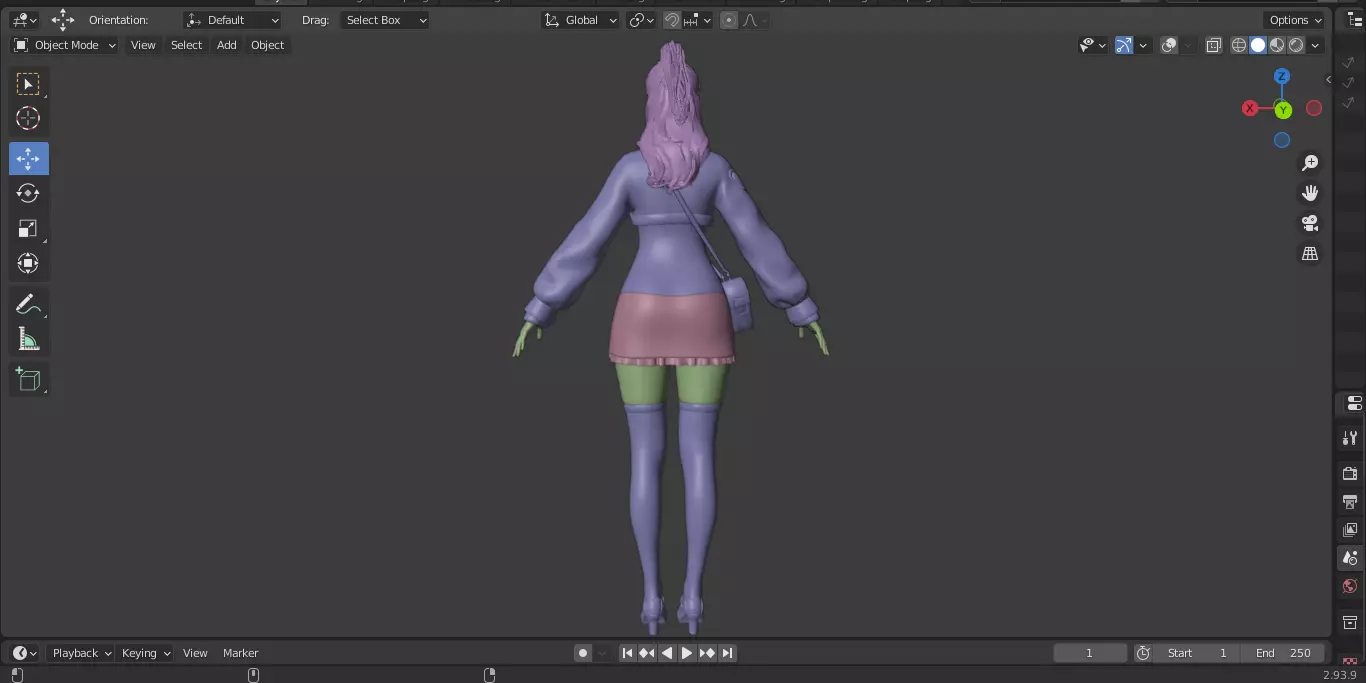This screenshot has height=683, width=1366.
Task: Open the View Layer properties tab
Action: (x=1351, y=529)
